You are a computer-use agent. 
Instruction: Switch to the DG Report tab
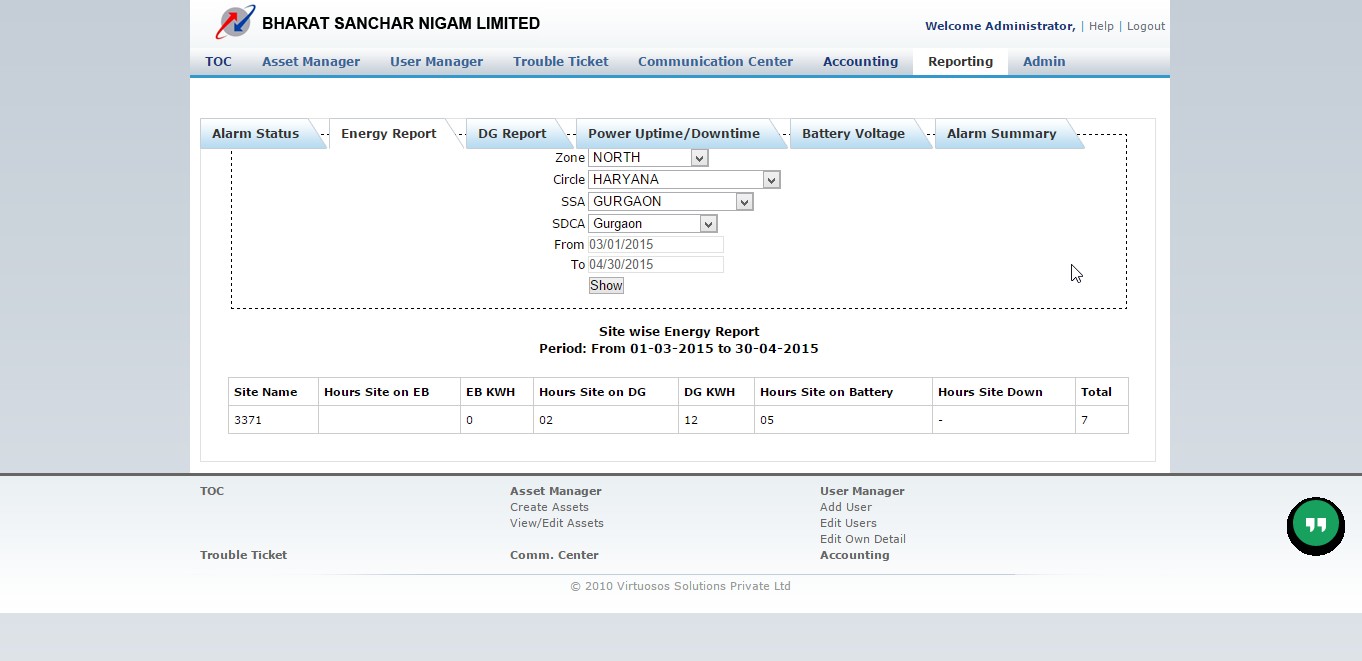coord(512,133)
